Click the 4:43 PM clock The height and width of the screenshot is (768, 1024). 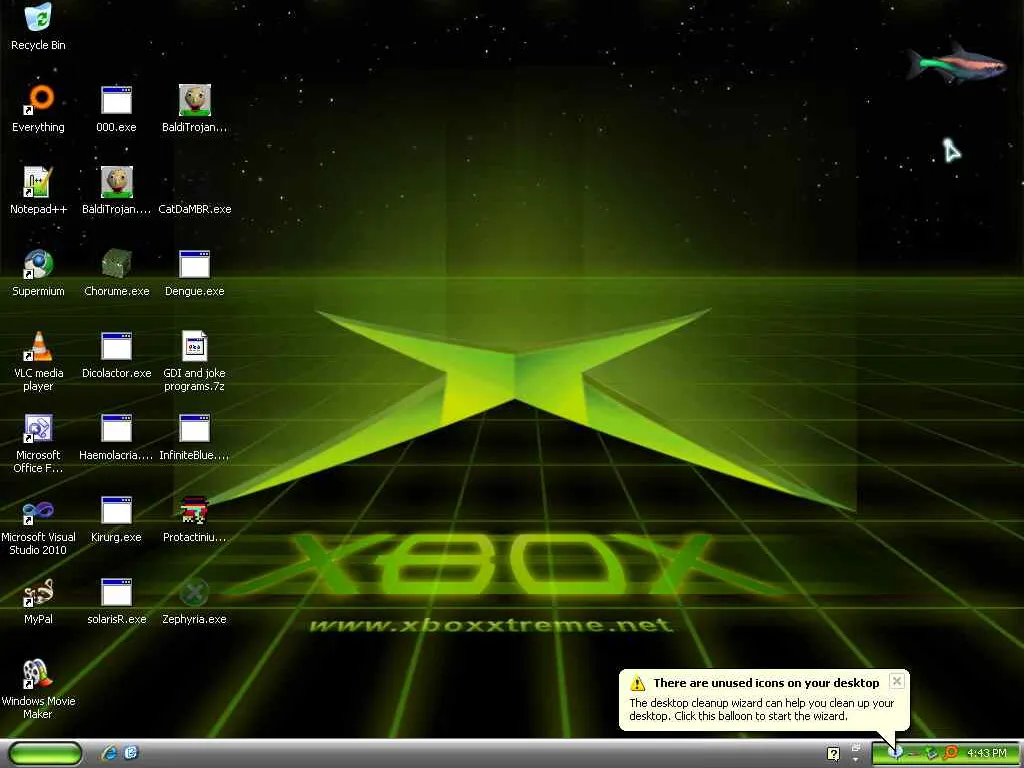[987, 753]
